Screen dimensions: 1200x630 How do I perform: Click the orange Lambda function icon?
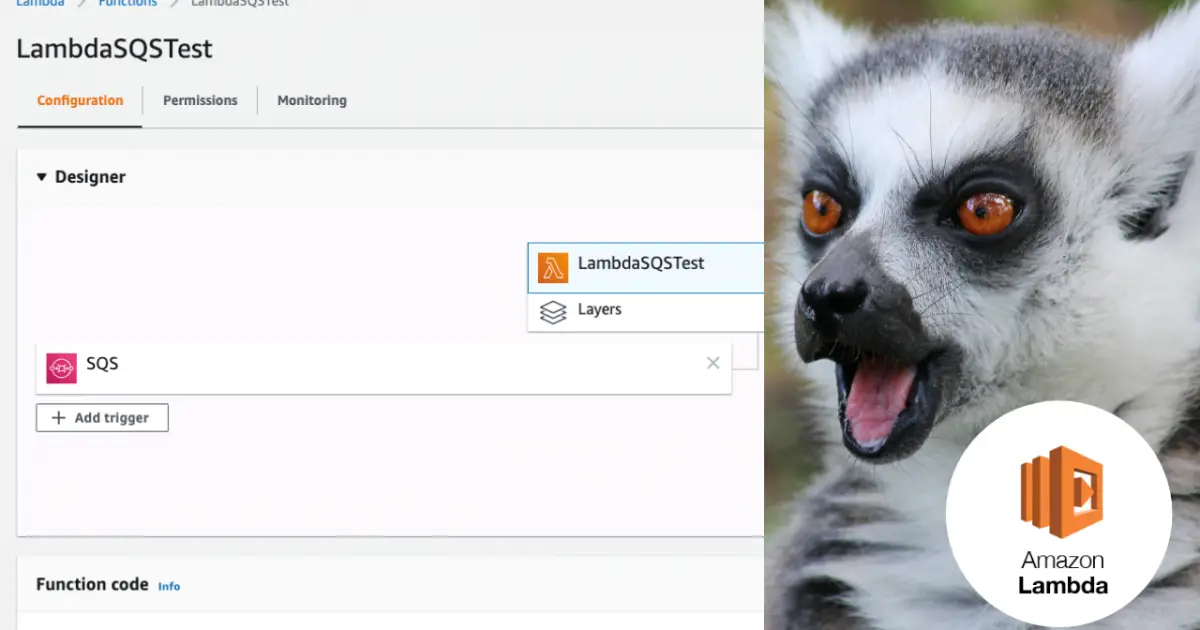click(553, 267)
